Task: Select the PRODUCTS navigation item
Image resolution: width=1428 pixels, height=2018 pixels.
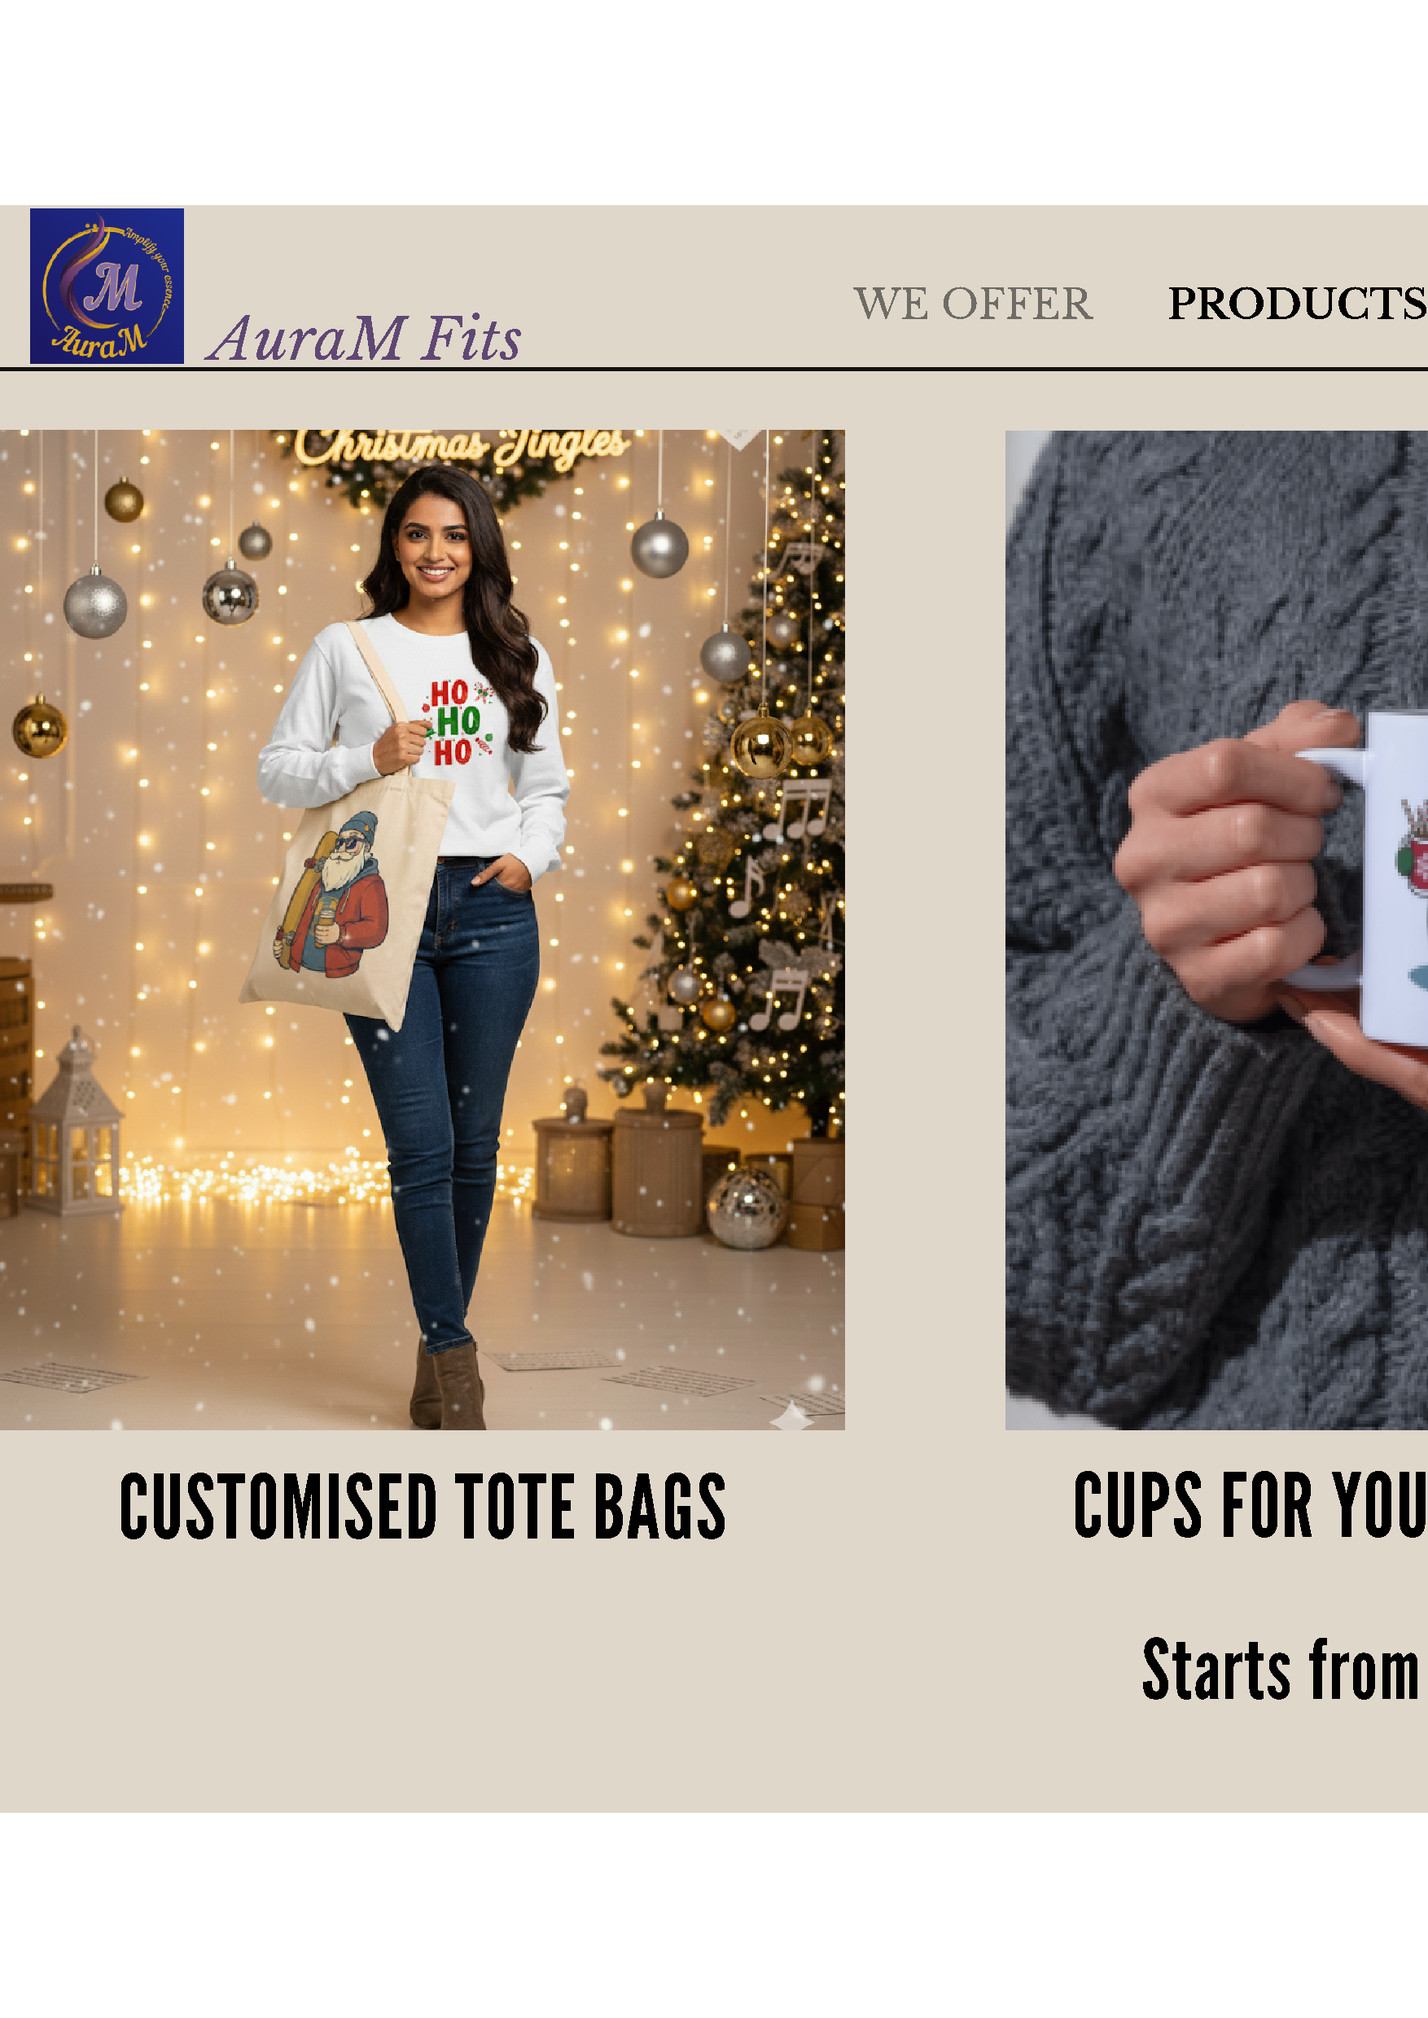Action: pos(1297,304)
